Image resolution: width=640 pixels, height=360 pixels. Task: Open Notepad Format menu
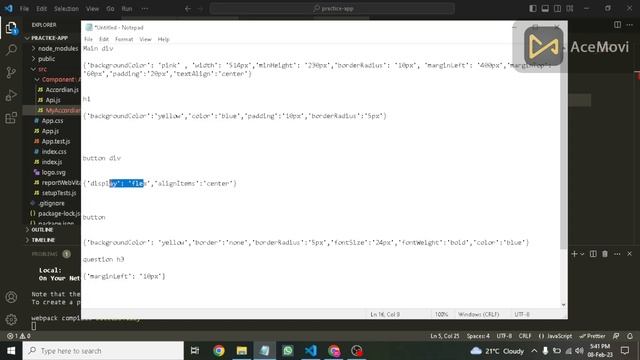click(124, 39)
